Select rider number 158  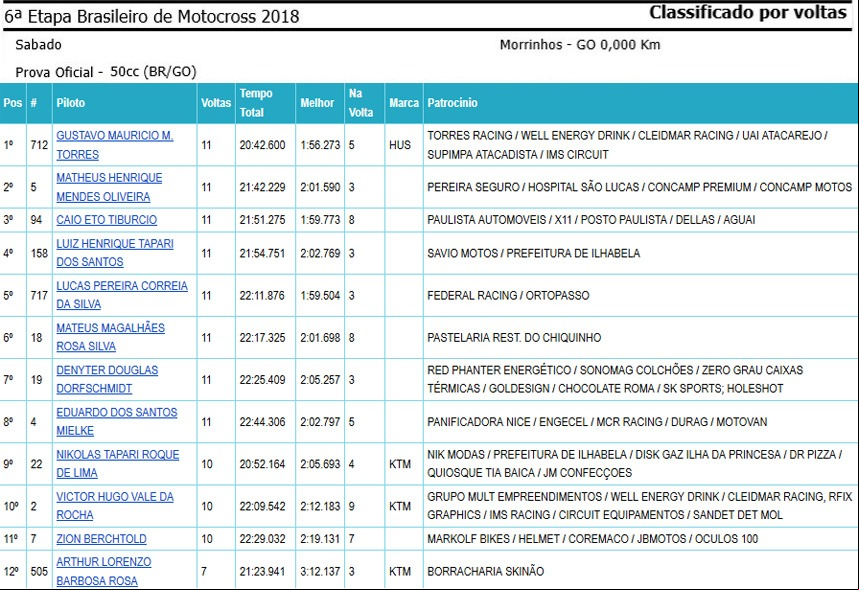click(39, 253)
